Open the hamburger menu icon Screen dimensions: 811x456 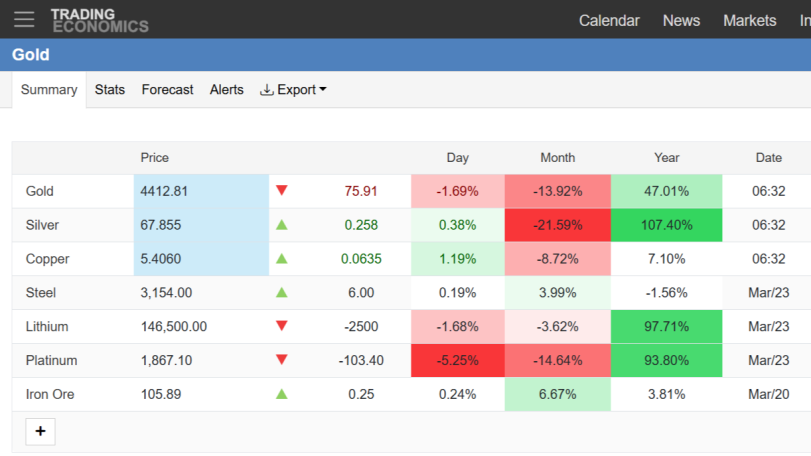(x=24, y=20)
